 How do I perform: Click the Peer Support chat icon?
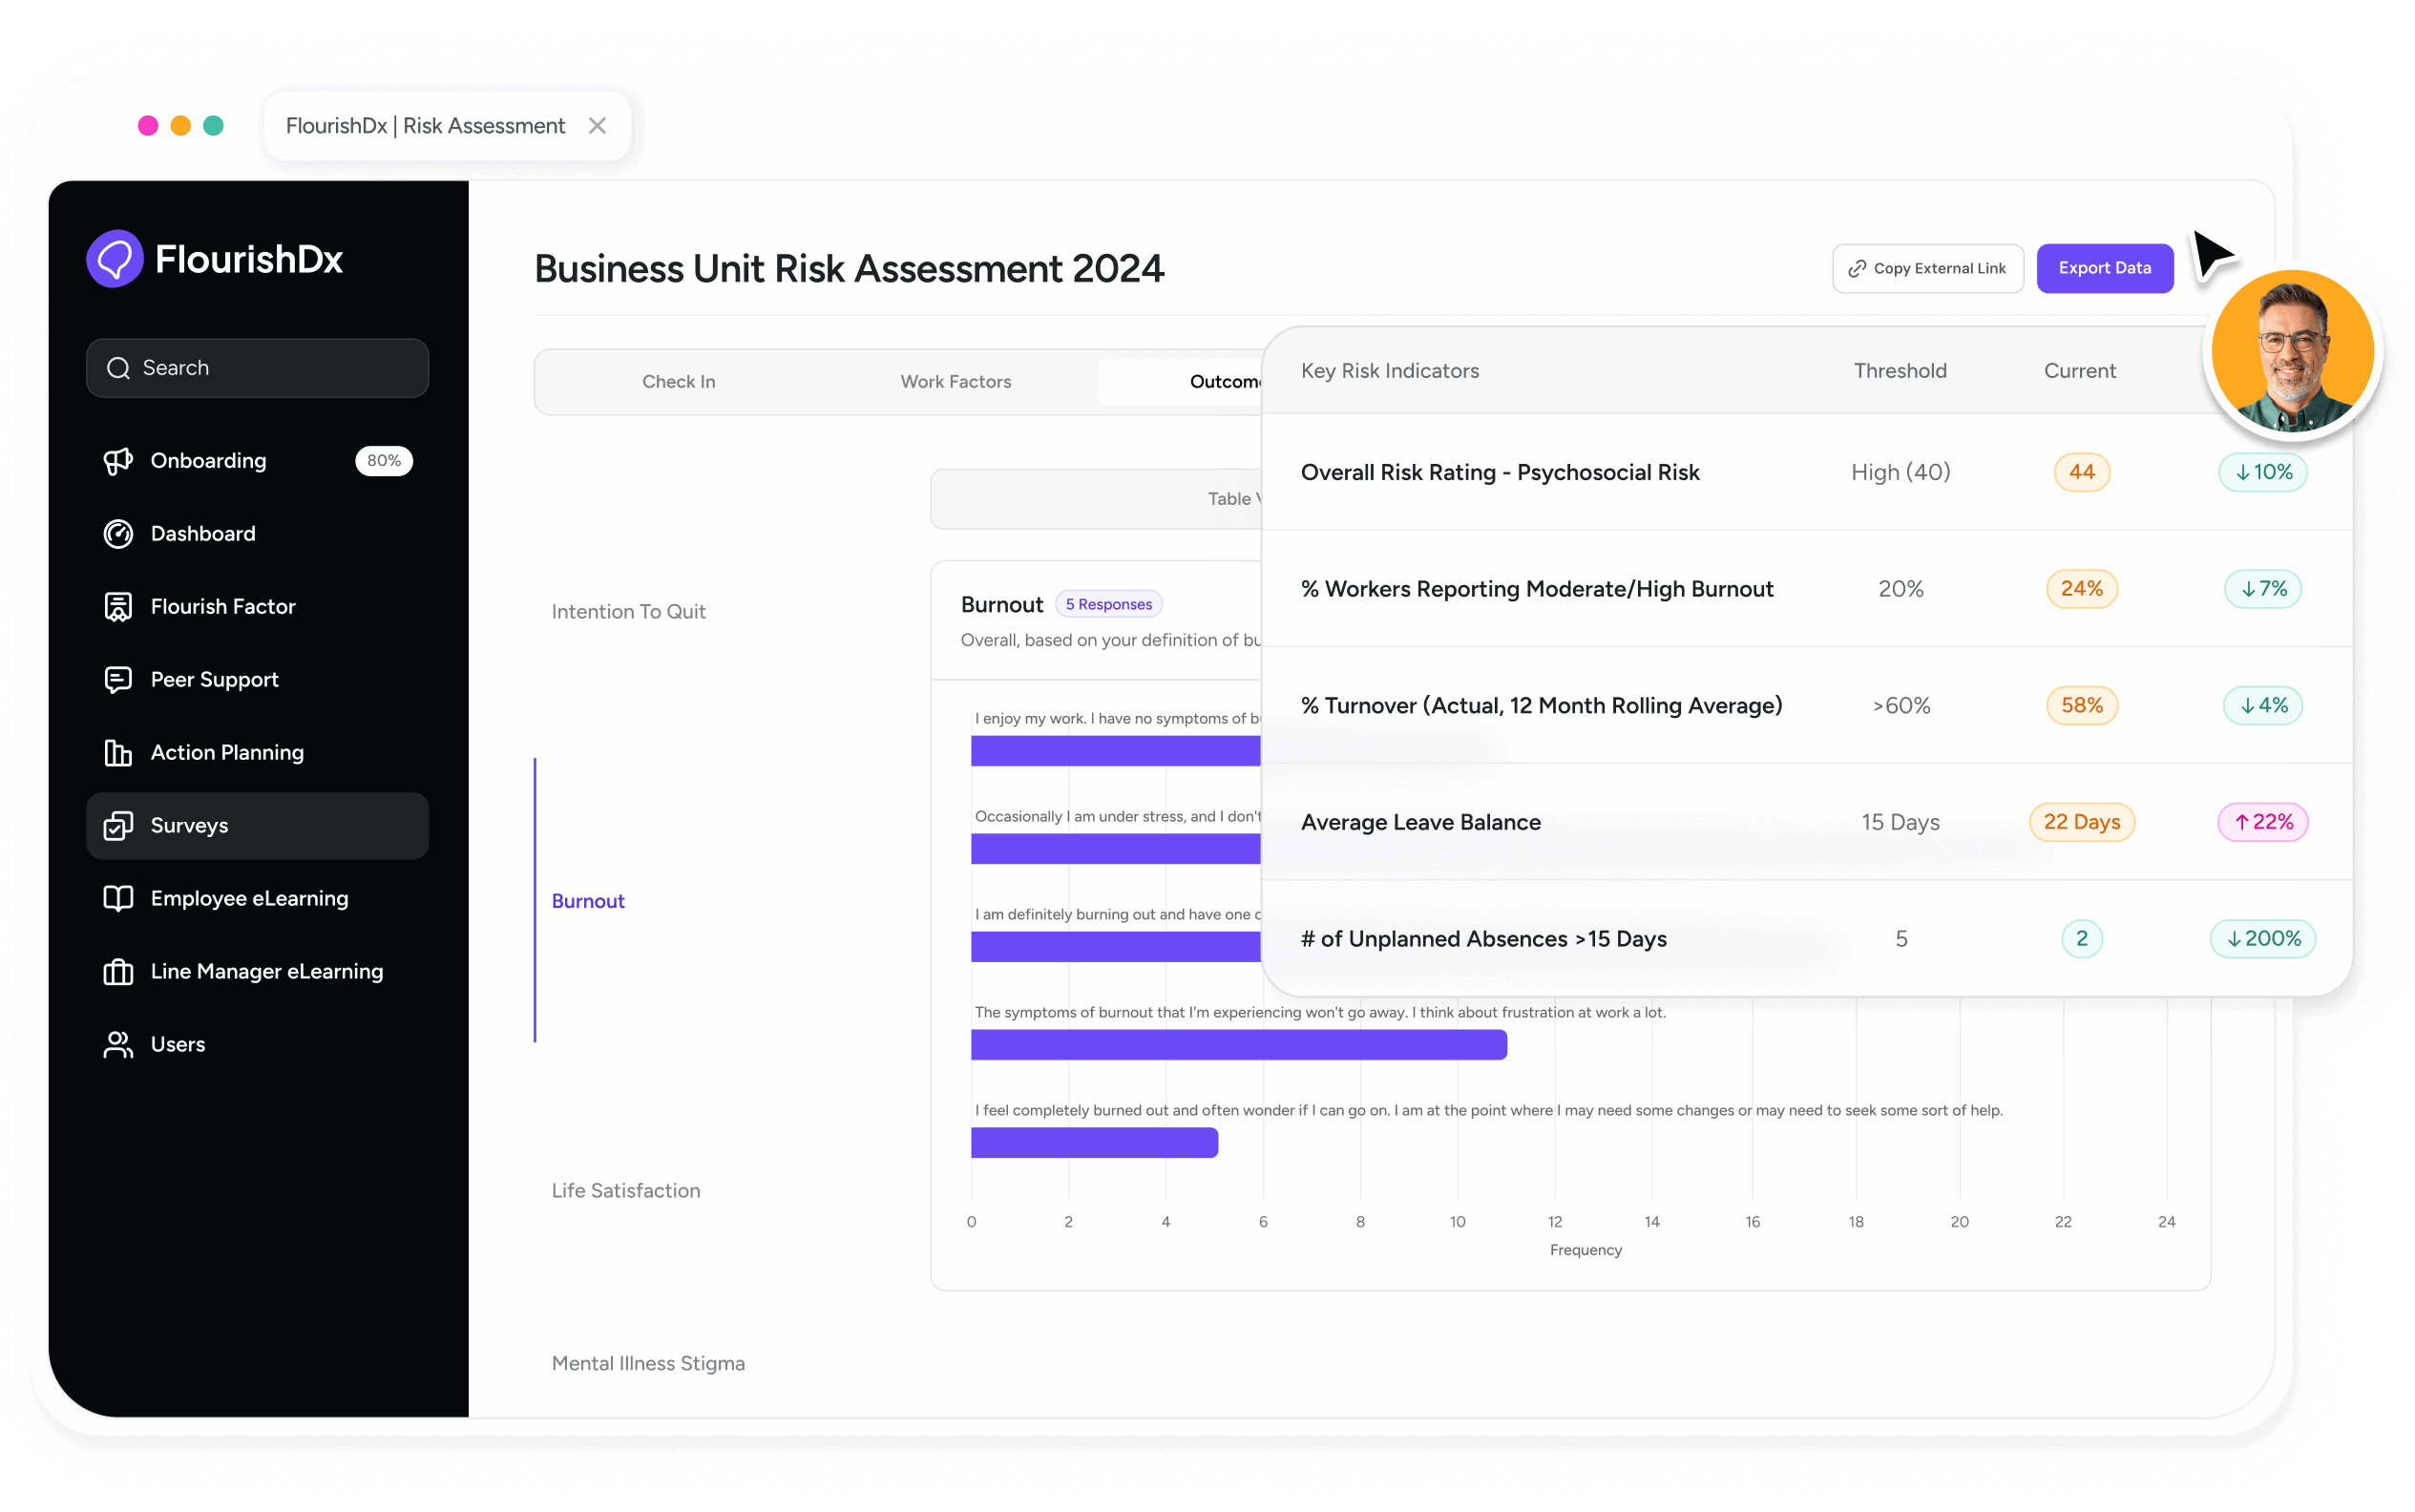[x=119, y=679]
